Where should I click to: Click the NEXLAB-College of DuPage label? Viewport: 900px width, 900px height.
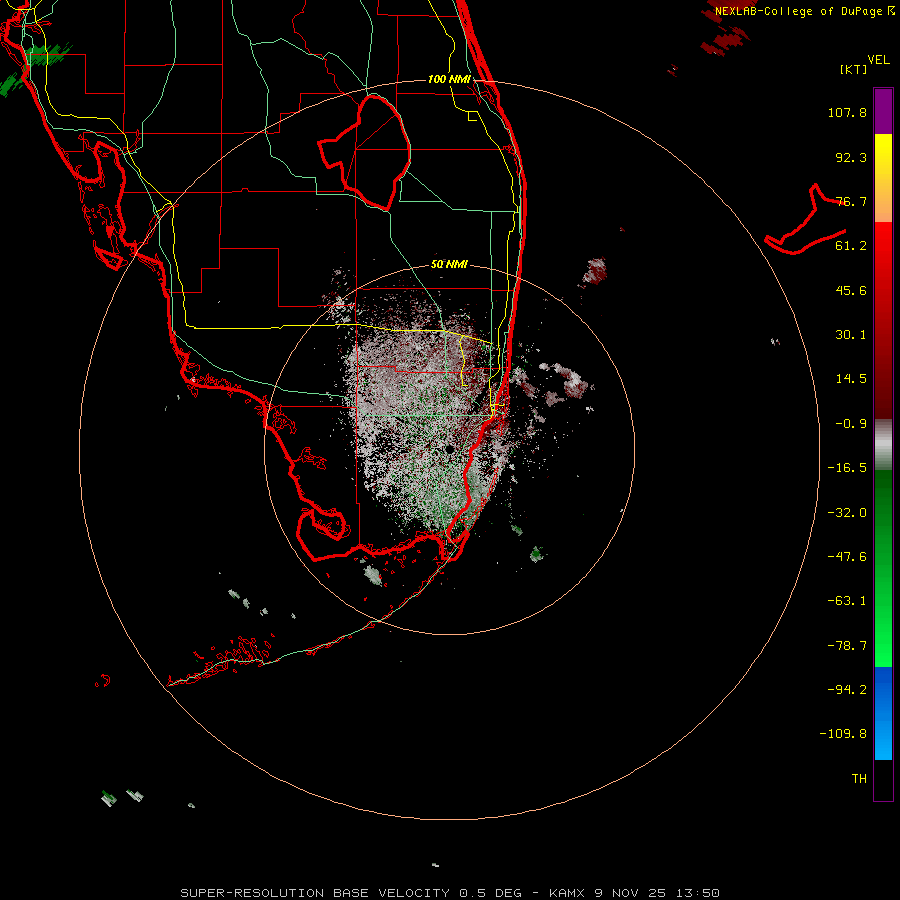point(805,11)
